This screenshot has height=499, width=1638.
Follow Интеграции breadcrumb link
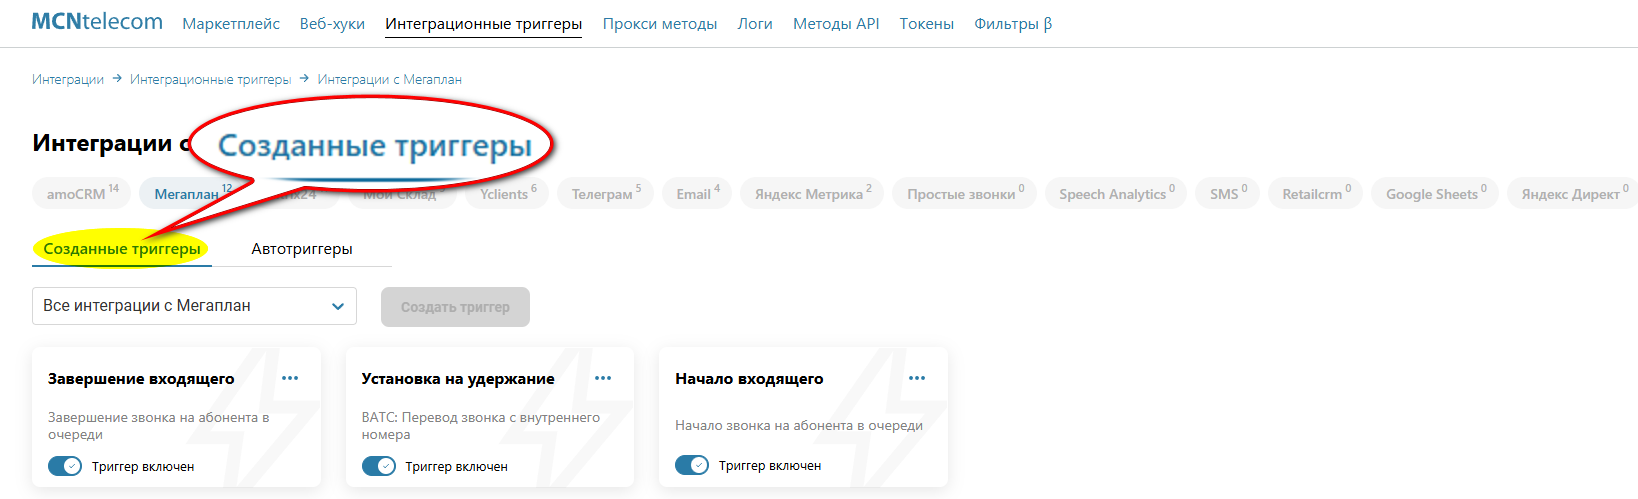tap(68, 79)
